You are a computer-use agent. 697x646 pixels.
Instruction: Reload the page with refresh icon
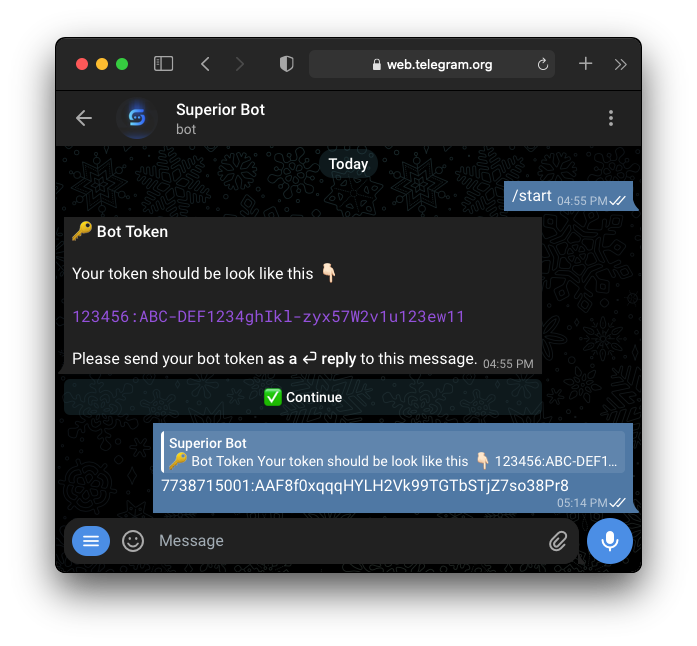click(x=542, y=64)
